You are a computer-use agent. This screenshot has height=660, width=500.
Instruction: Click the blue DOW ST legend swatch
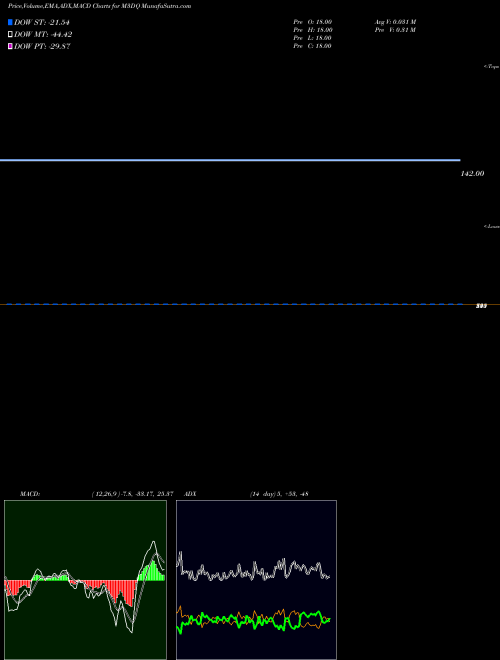[x=10, y=22]
